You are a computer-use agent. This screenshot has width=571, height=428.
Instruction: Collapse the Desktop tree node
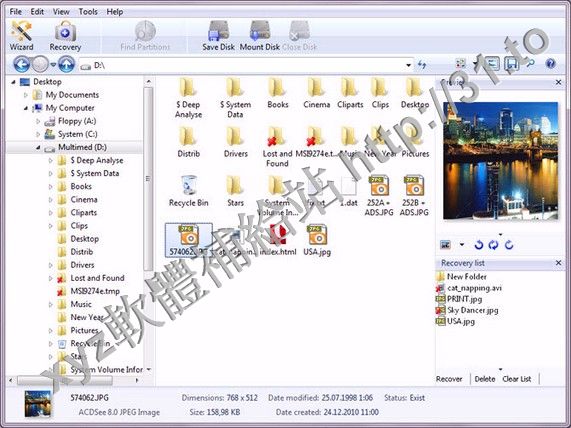[13, 82]
